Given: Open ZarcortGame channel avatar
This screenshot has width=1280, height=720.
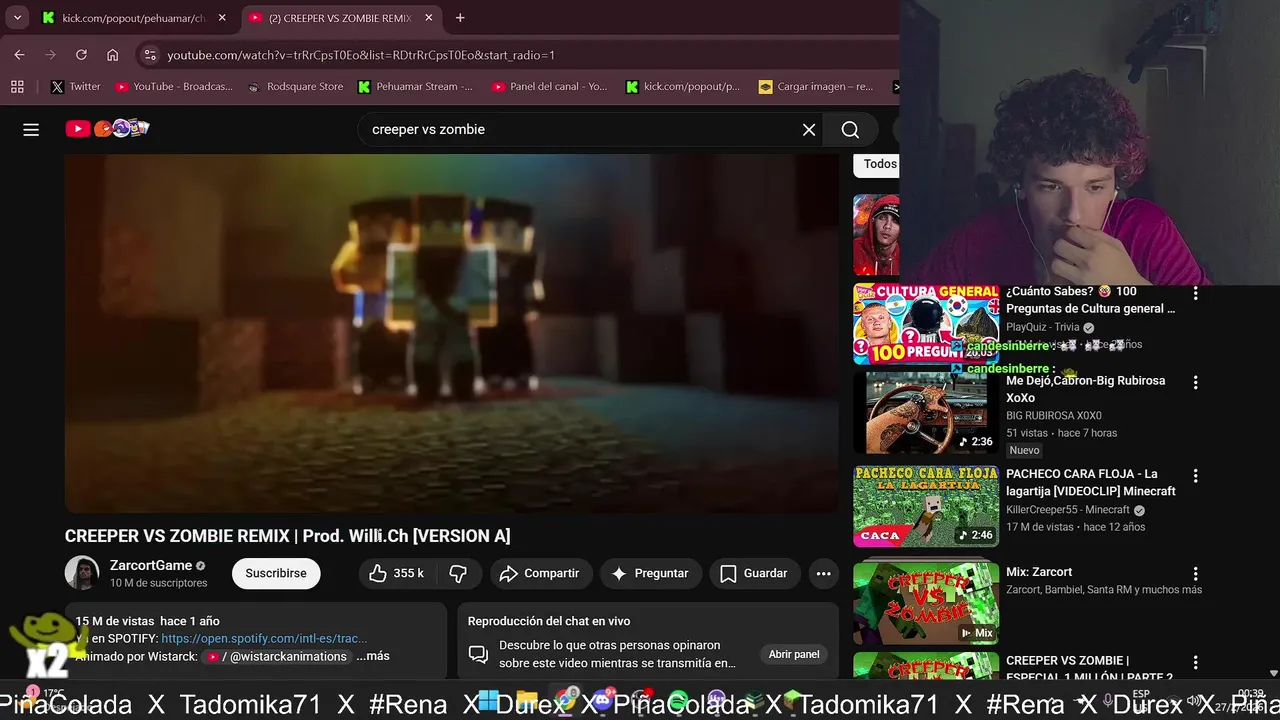Looking at the screenshot, I should (82, 573).
